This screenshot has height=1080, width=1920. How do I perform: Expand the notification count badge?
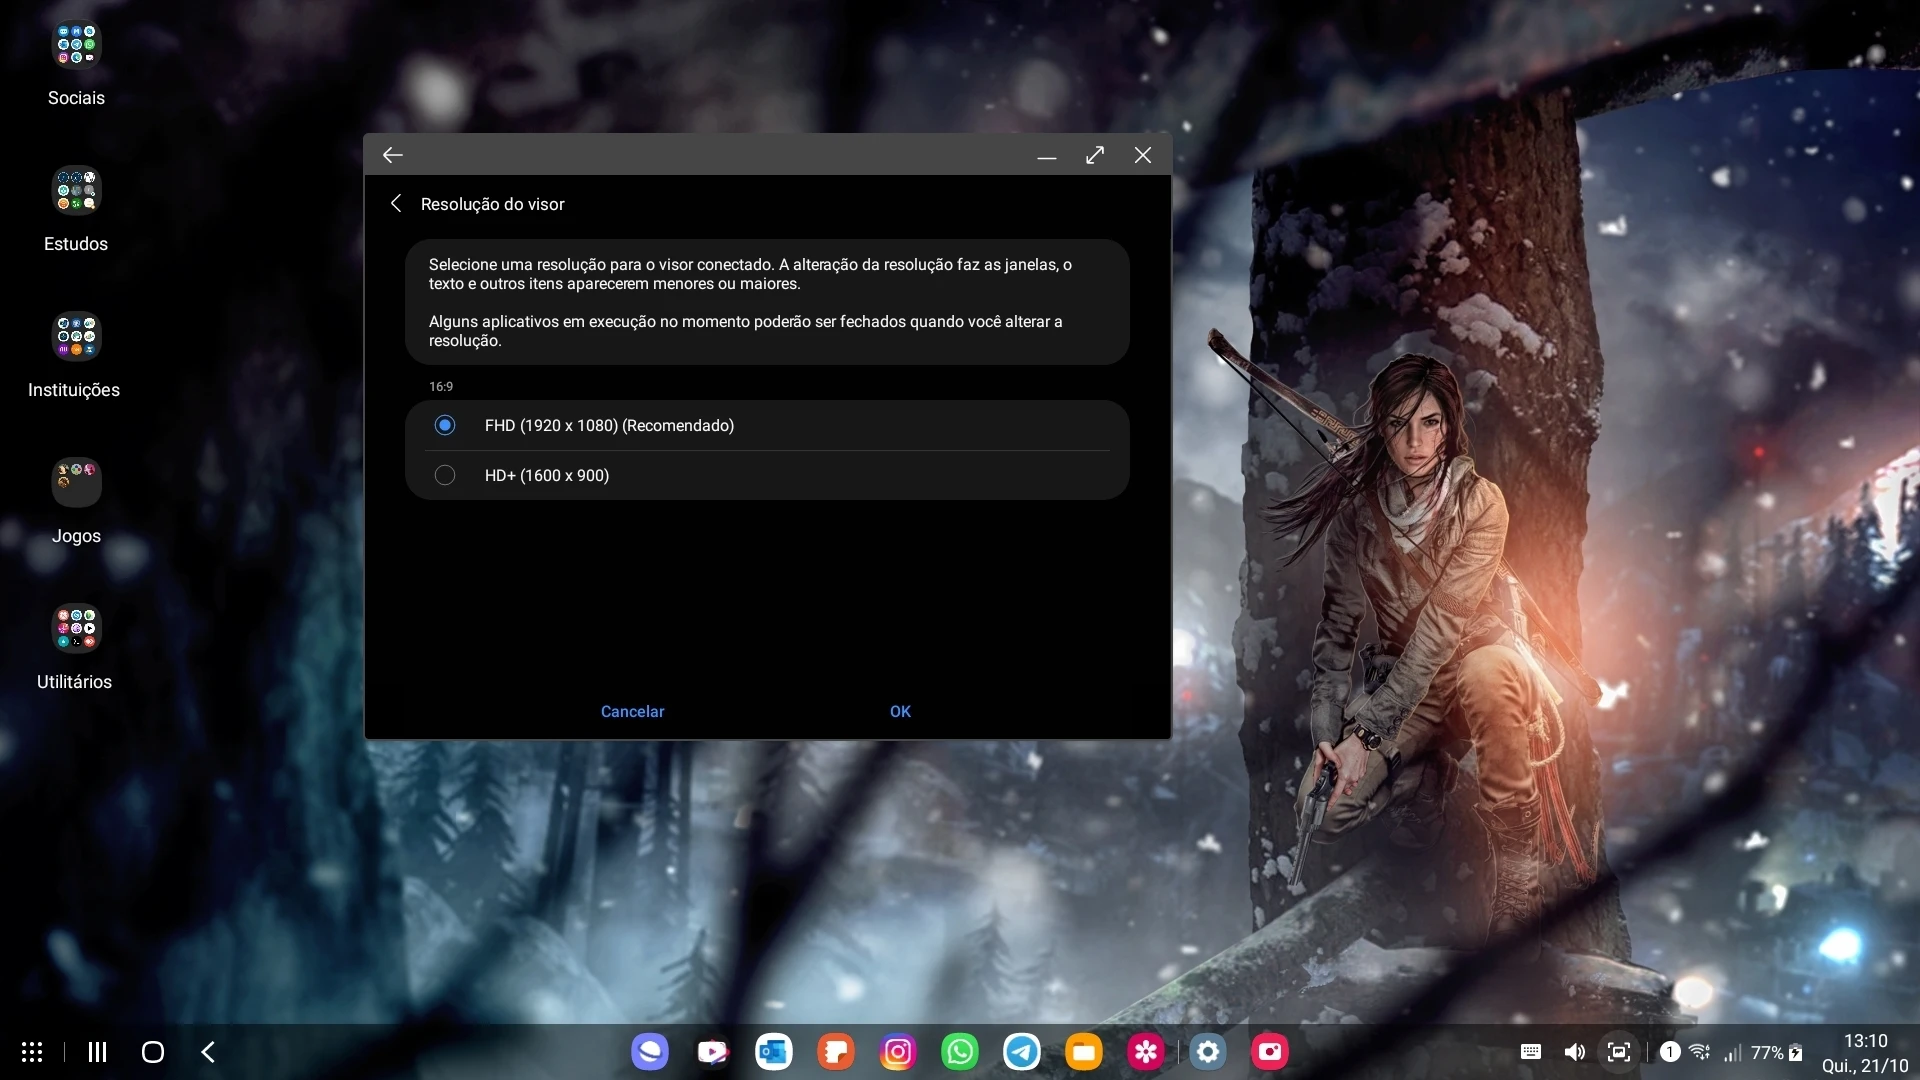click(x=1669, y=1052)
